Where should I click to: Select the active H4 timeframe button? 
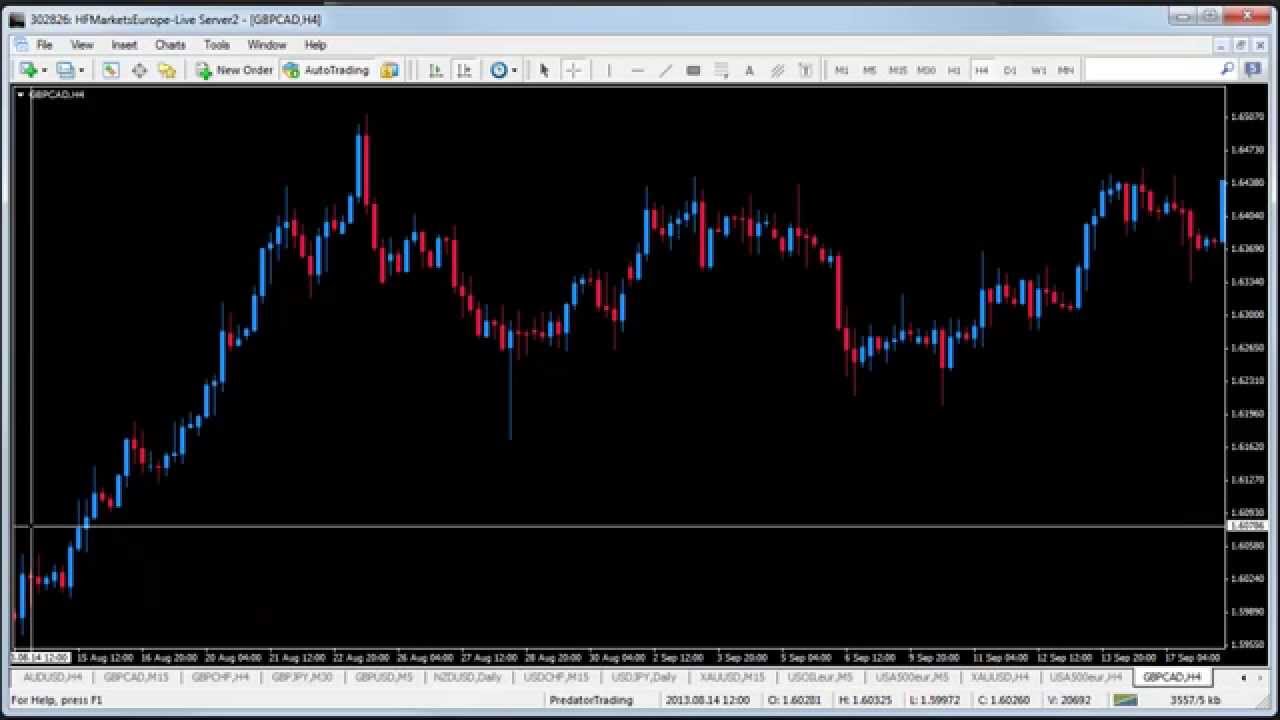point(982,70)
